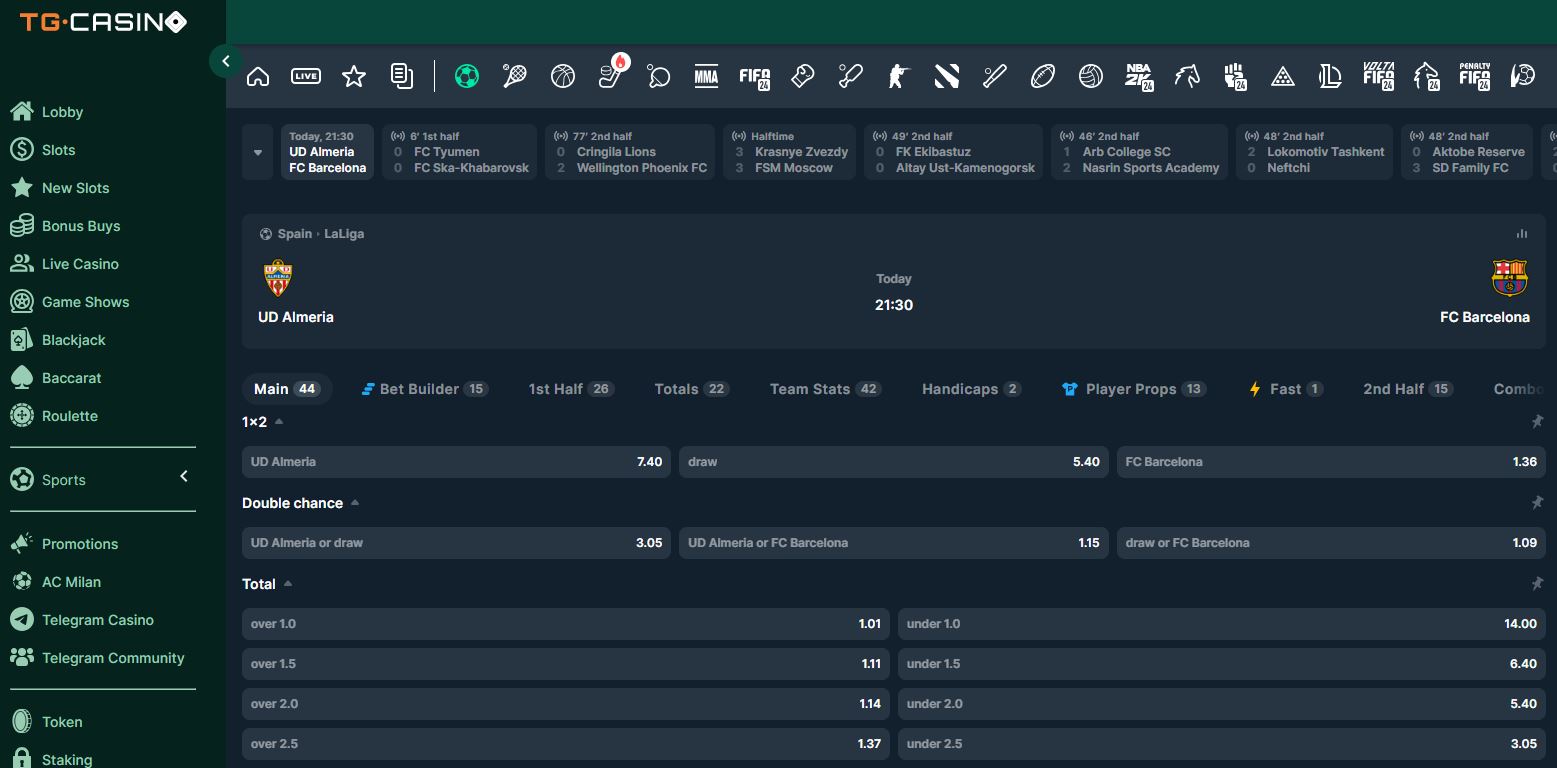Open the 2nd Half tab
The image size is (1557, 768).
coord(1408,389)
